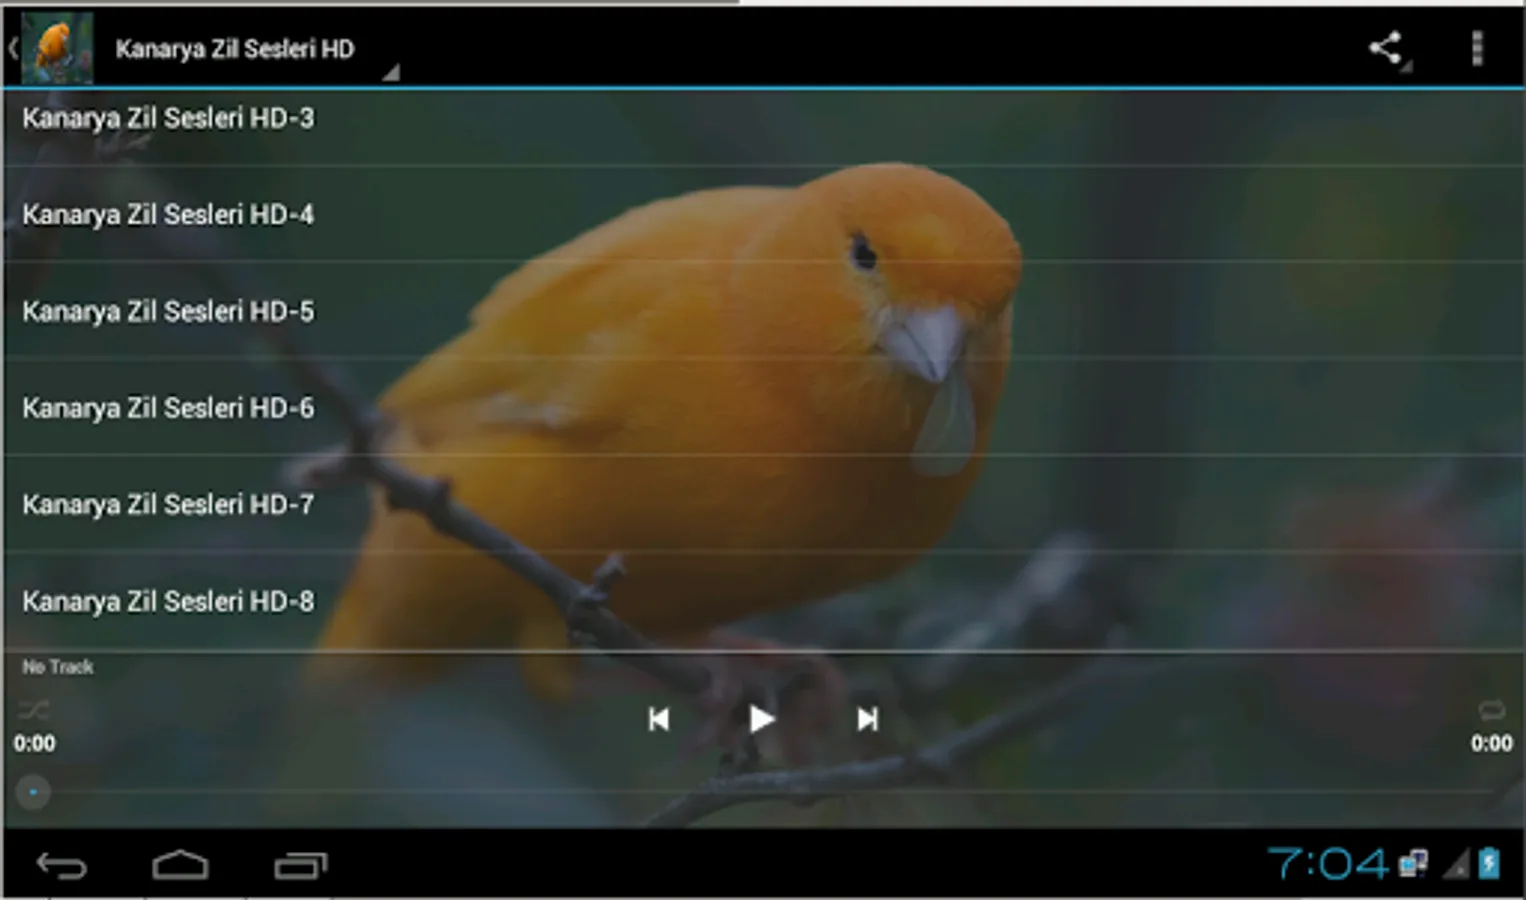Click the seek bar thumb
Viewport: 1526px width, 900px height.
point(33,792)
